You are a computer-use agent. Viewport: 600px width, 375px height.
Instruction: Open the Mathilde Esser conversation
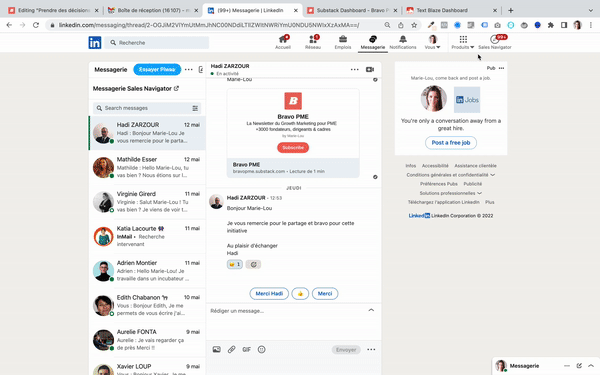click(x=147, y=168)
